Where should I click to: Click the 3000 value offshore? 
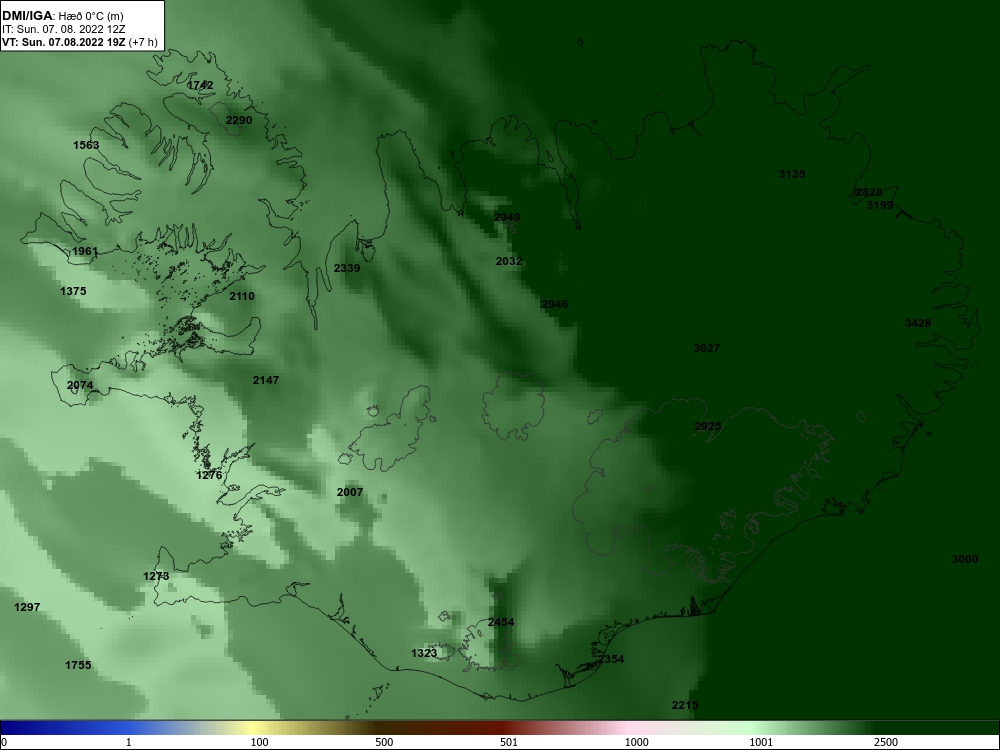pyautogui.click(x=965, y=559)
